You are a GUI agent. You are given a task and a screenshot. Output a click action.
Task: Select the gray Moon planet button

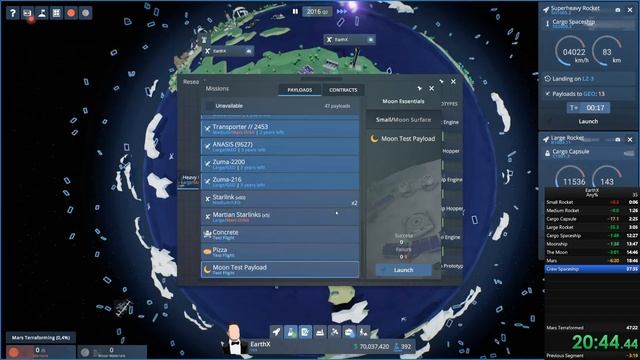[x=86, y=13]
